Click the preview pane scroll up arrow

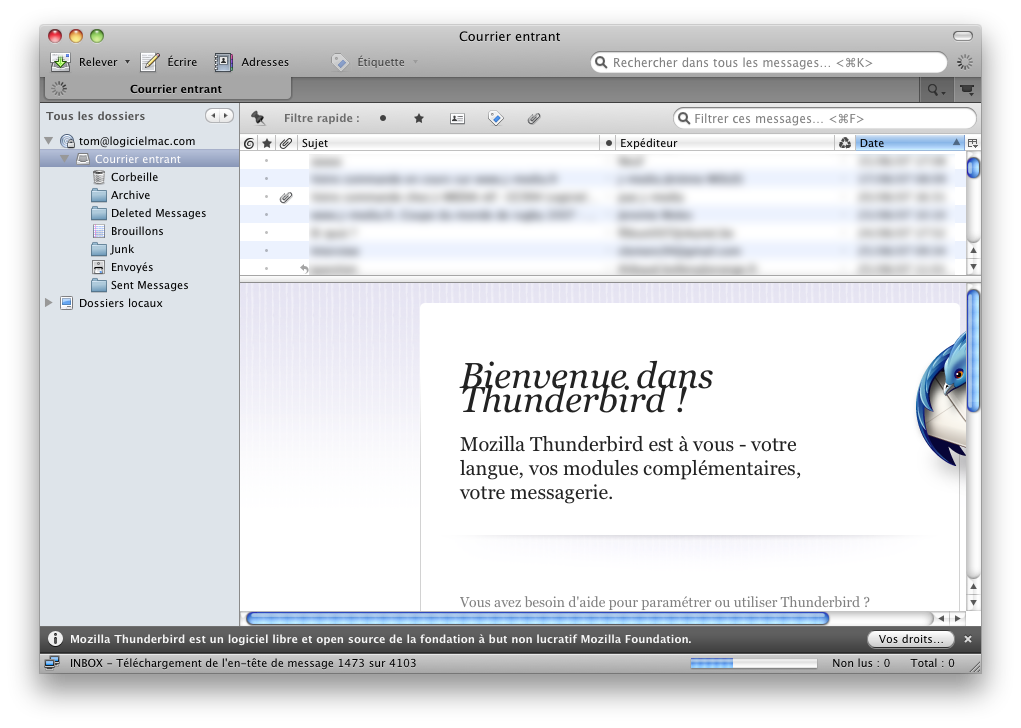click(x=973, y=586)
